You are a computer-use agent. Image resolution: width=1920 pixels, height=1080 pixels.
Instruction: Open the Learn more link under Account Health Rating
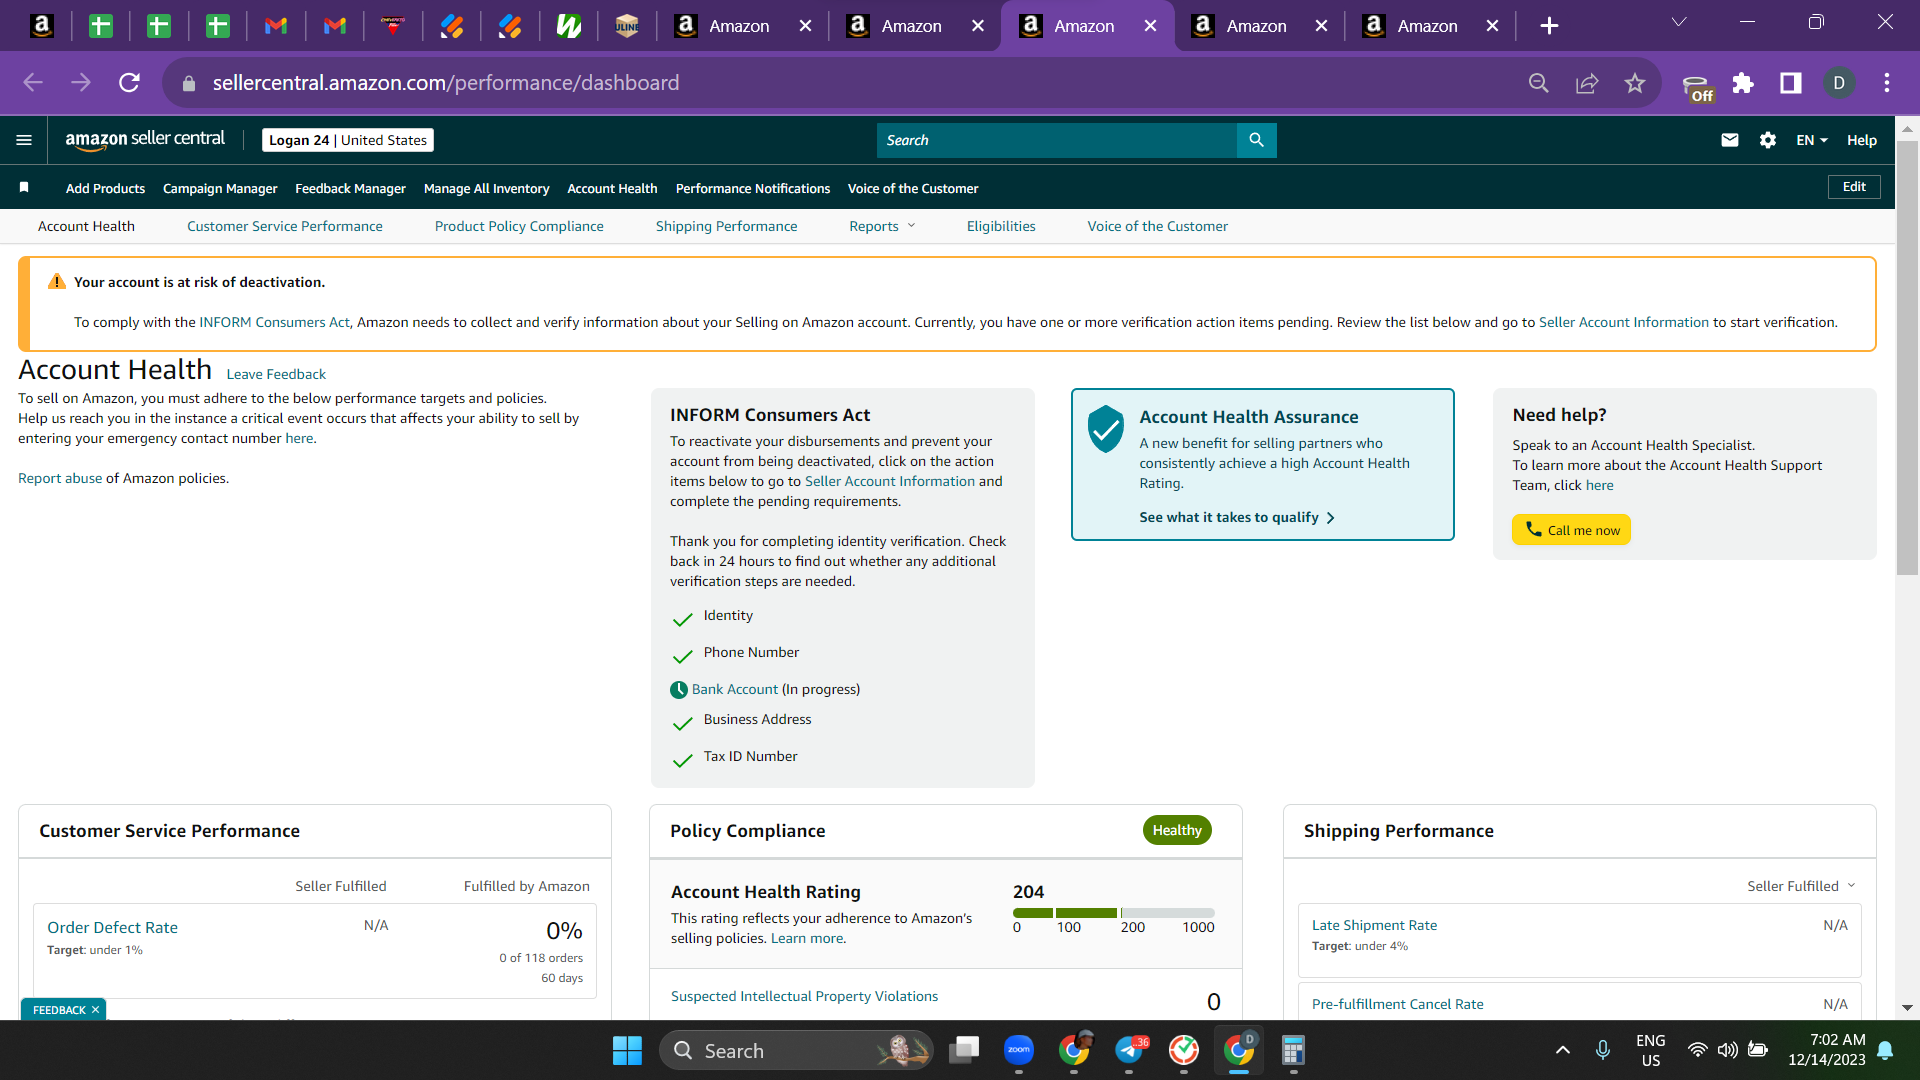click(x=807, y=938)
